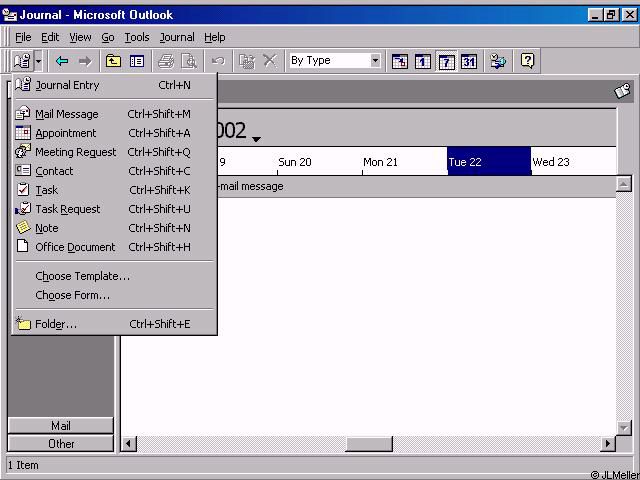Select Folder... menu entry
640x480 pixels.
coord(114,324)
